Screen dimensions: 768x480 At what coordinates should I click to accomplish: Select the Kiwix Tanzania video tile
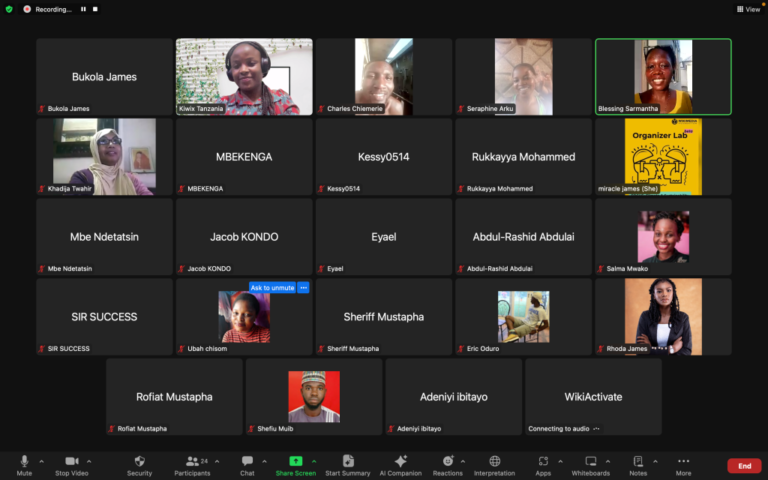coord(244,77)
